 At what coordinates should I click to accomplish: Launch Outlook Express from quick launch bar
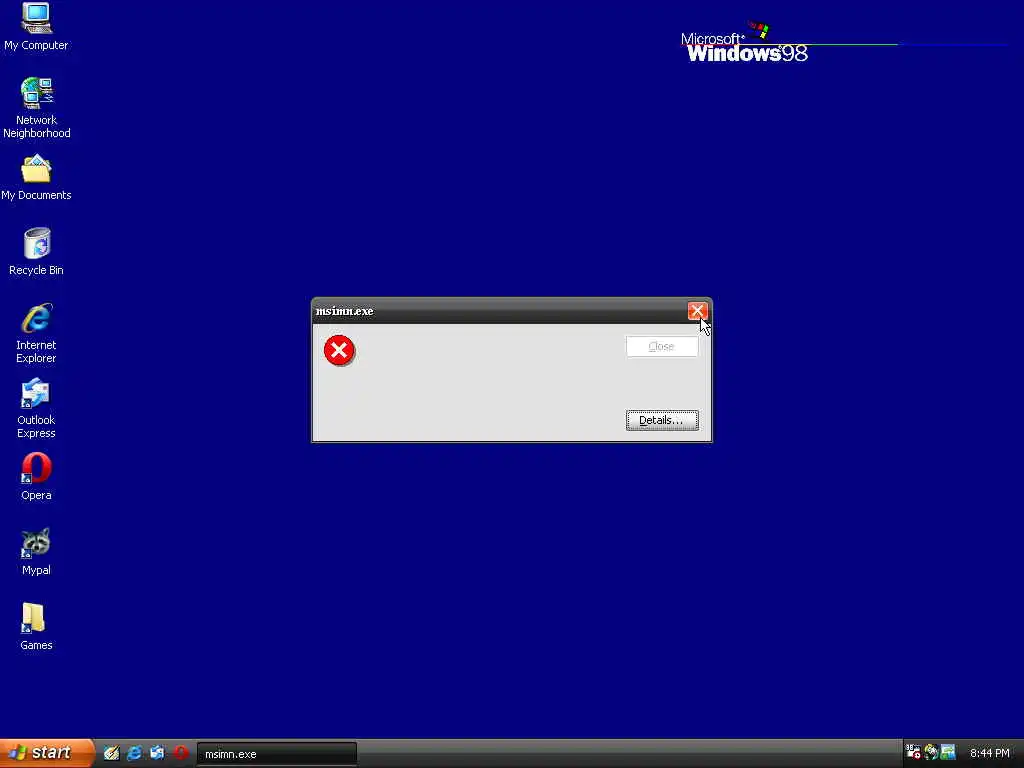click(x=157, y=753)
